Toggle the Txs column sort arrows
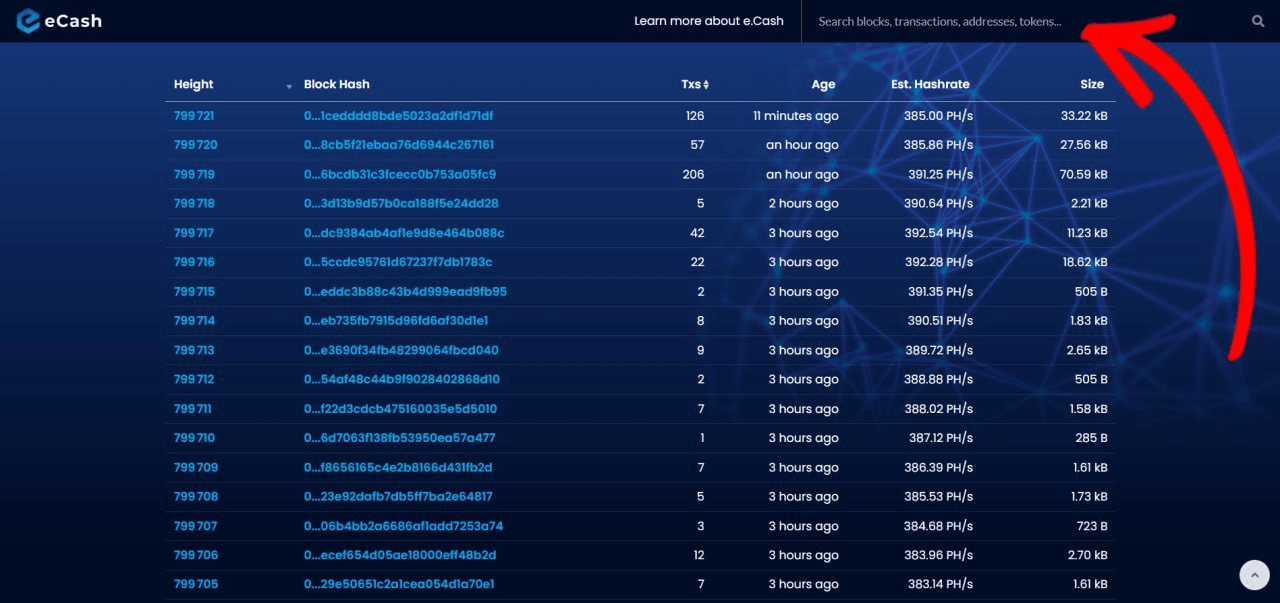 pyautogui.click(x=706, y=85)
